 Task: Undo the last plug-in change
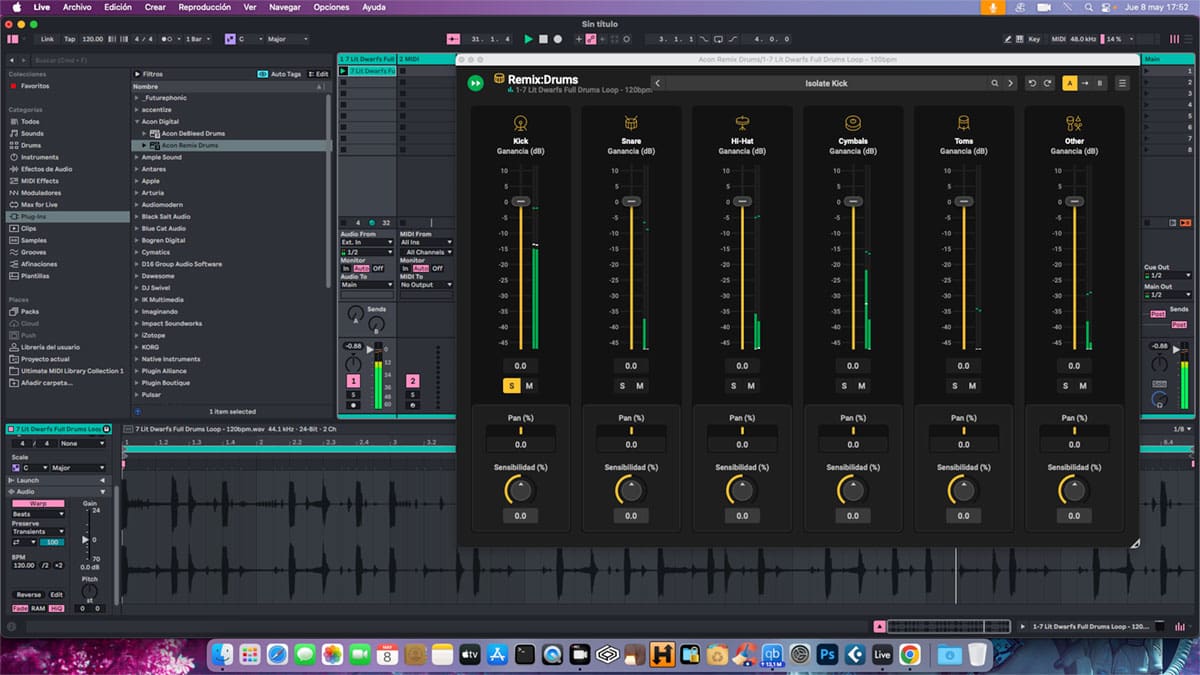1033,83
